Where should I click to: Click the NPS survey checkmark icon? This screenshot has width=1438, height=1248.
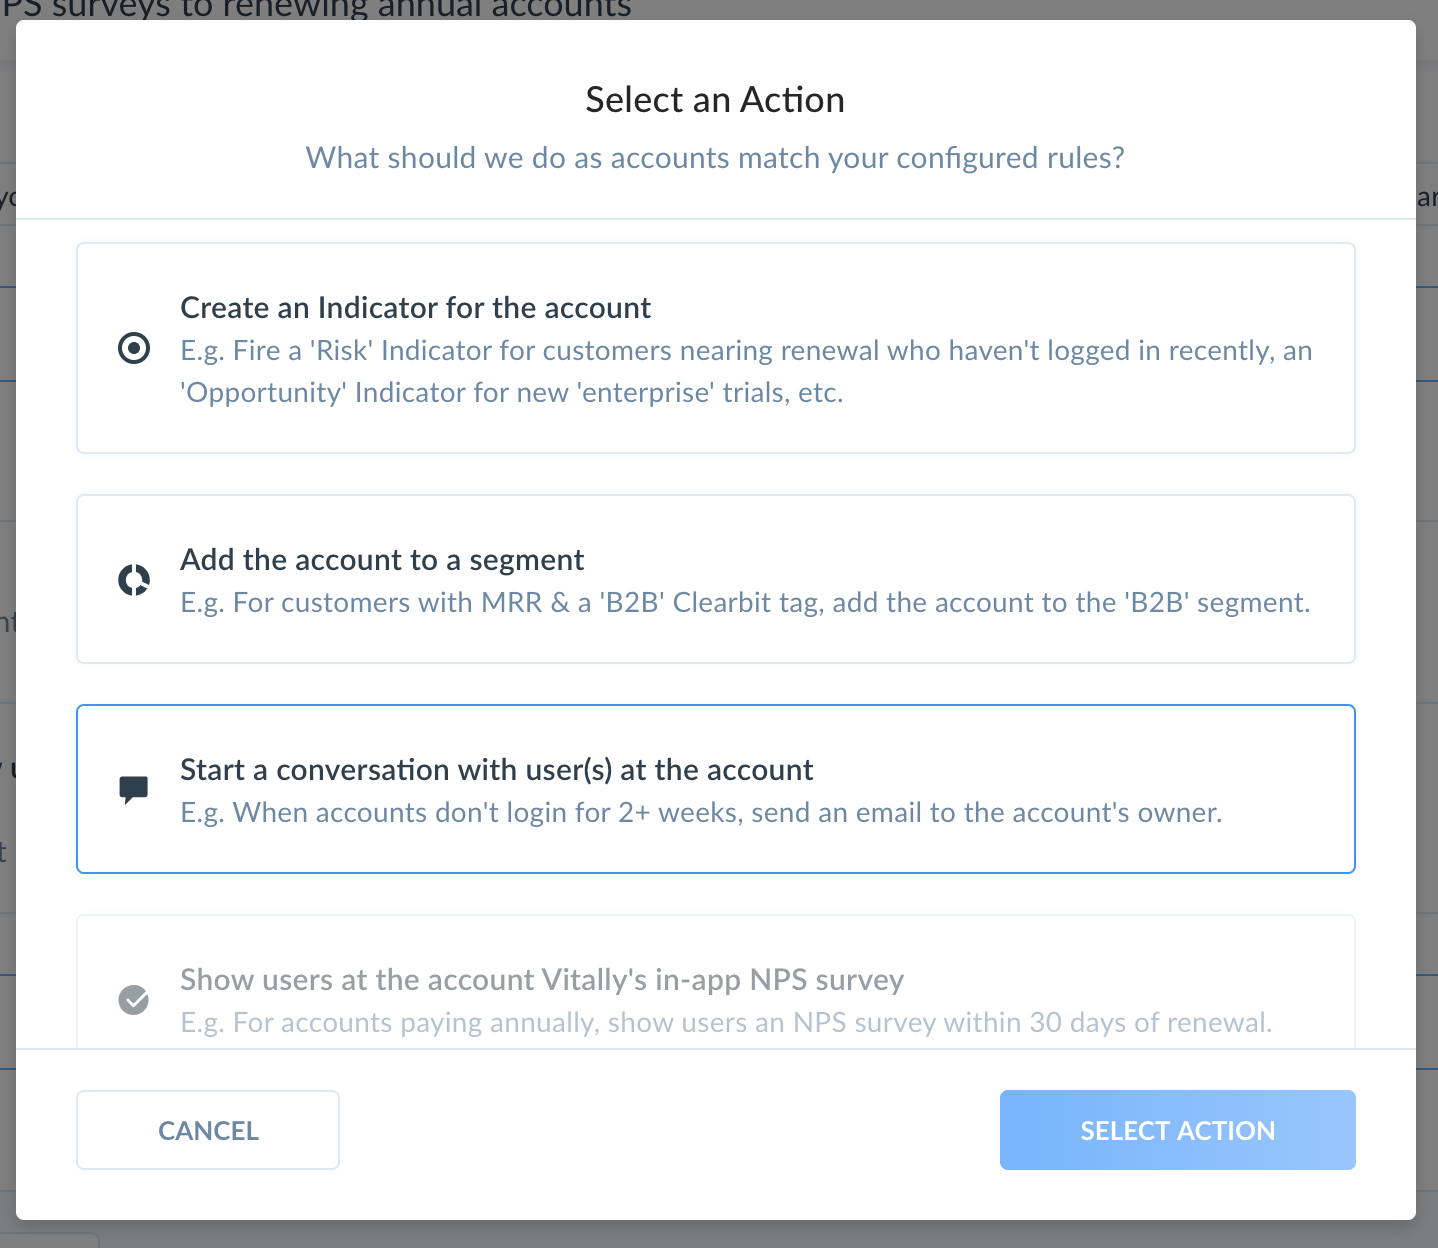(134, 999)
